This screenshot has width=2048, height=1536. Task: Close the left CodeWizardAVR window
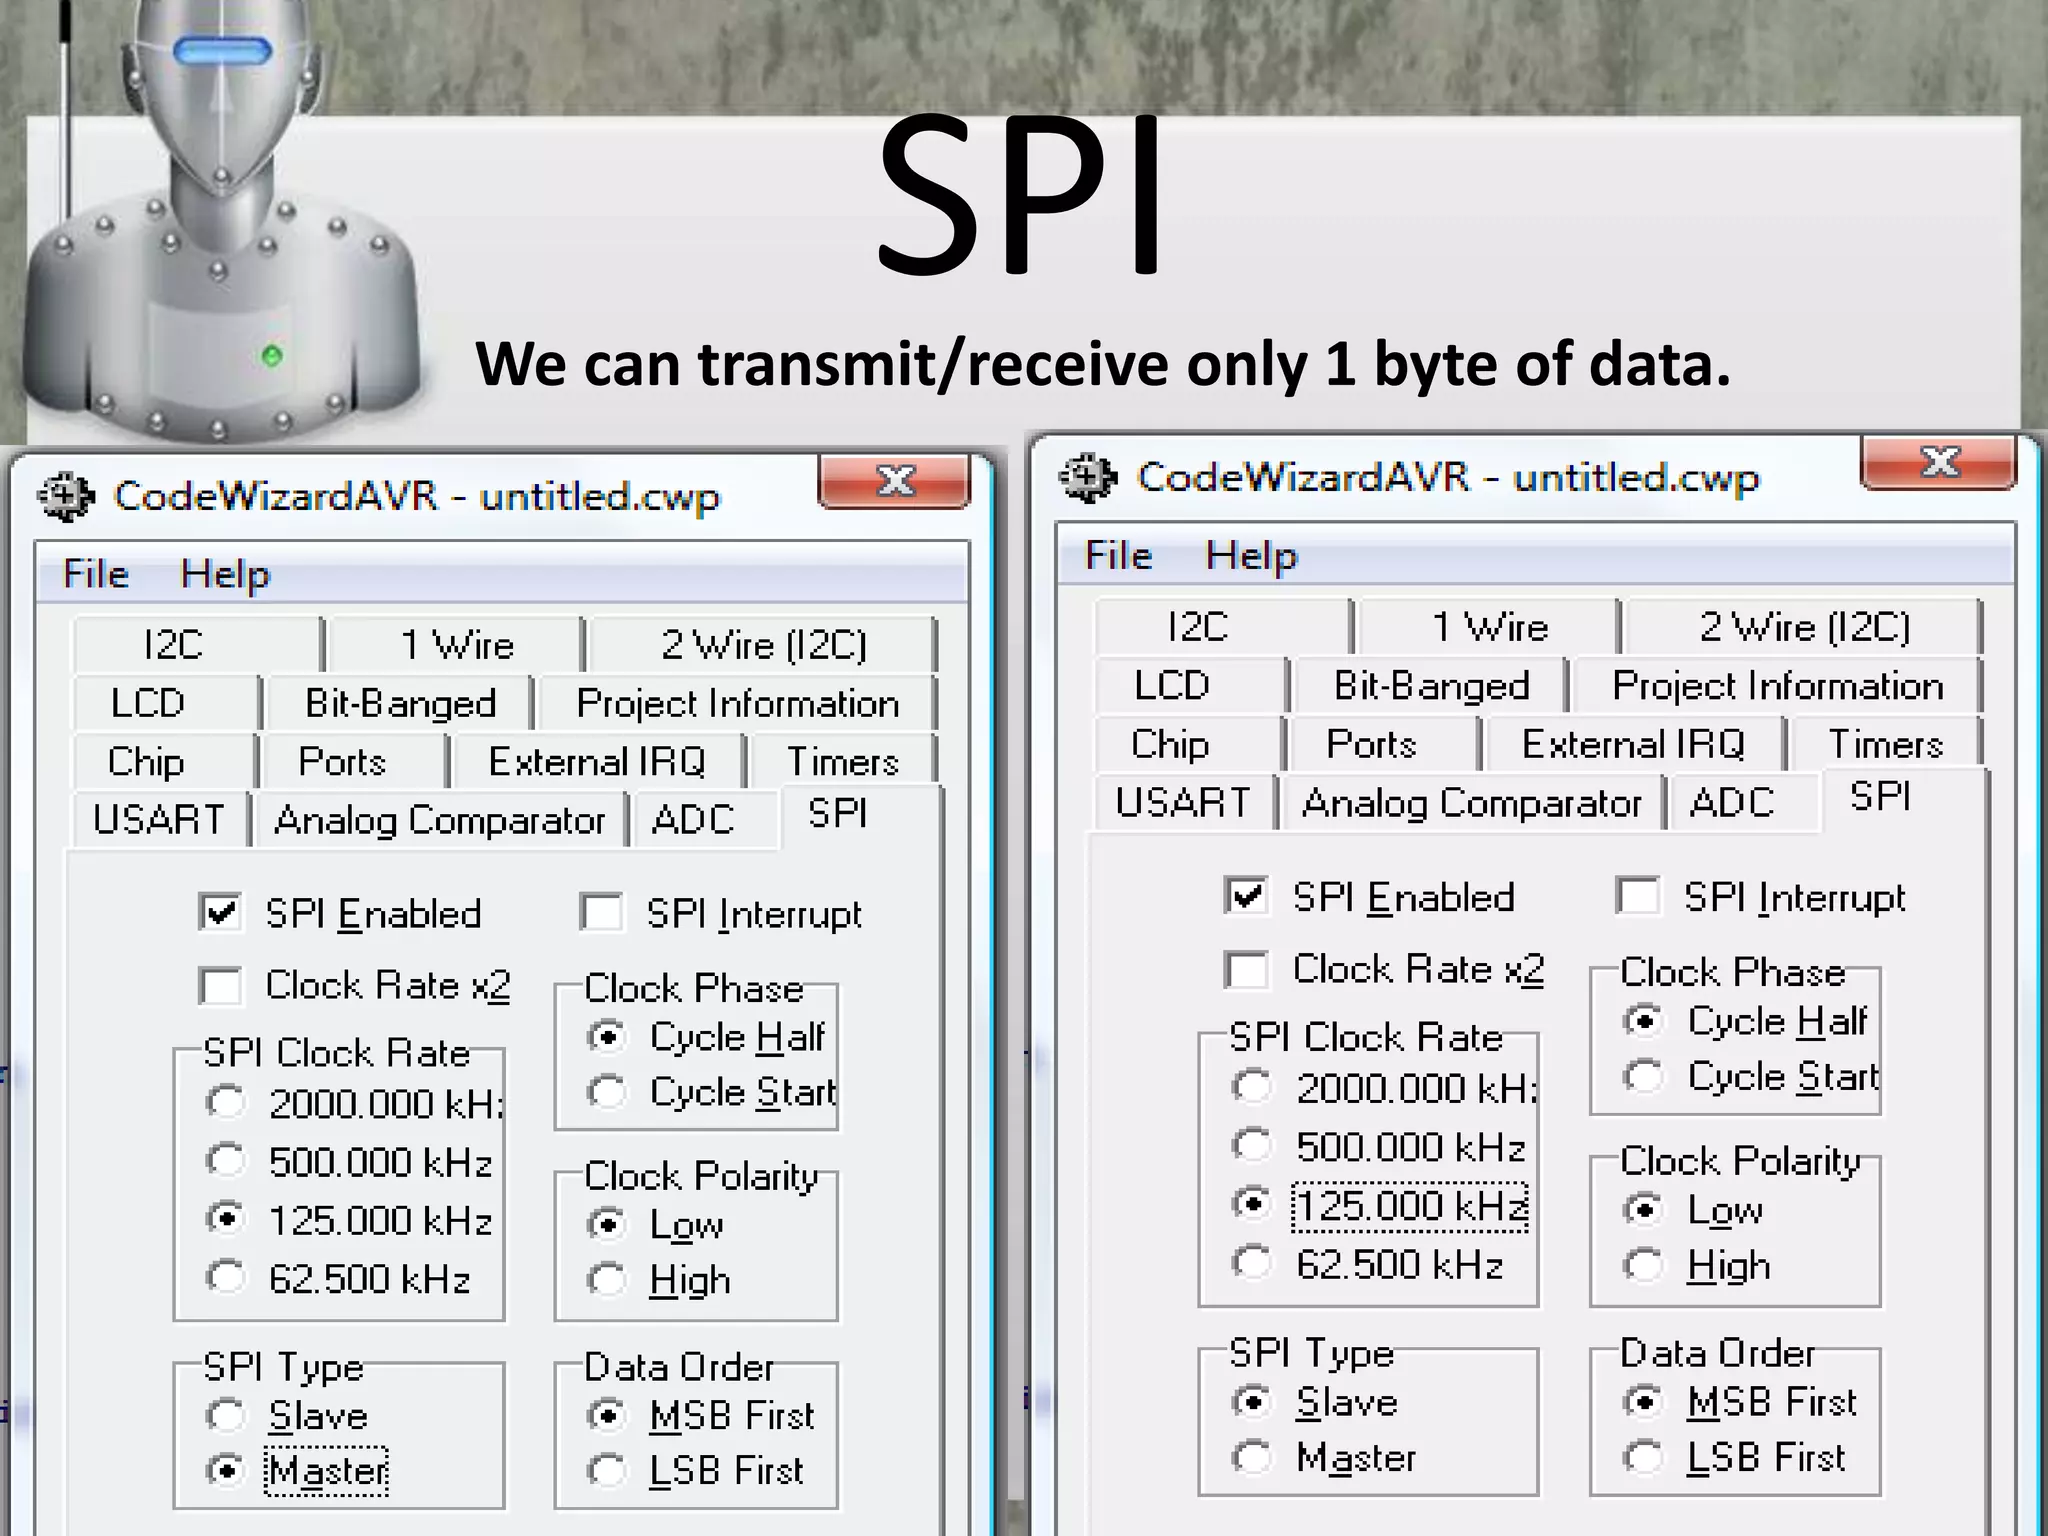[x=894, y=481]
